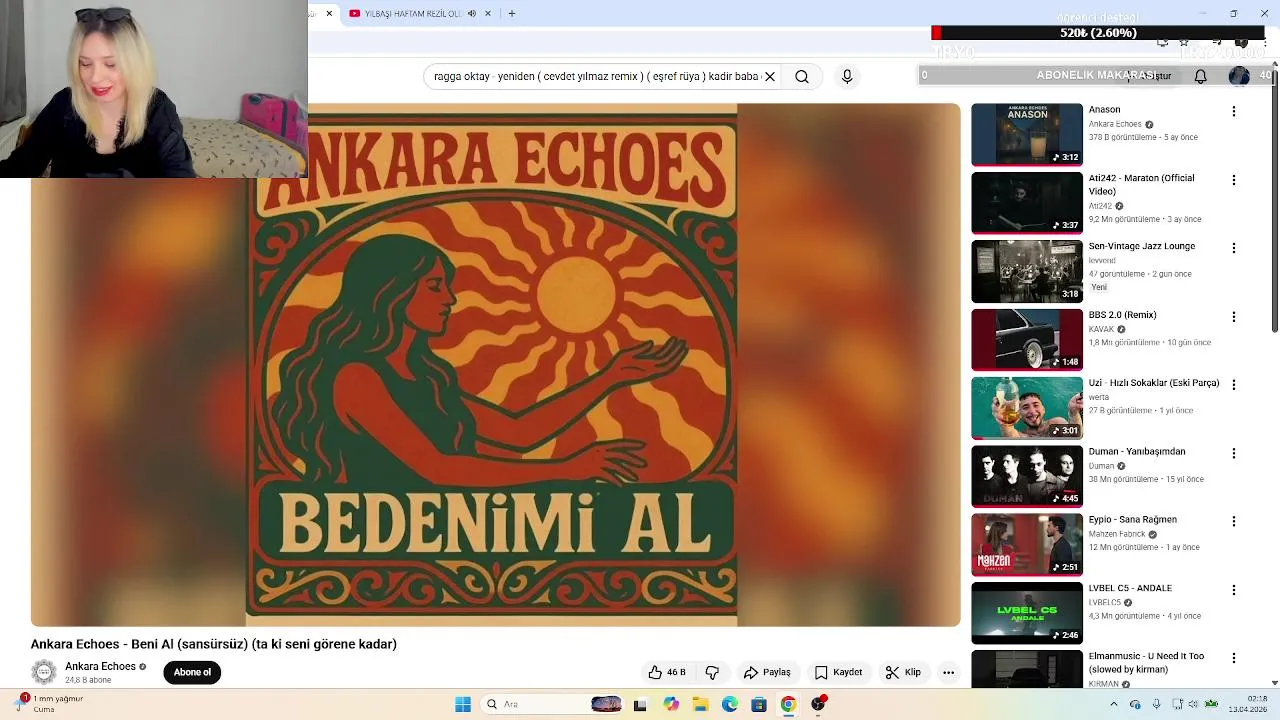Dislike the video
1280x720 pixels.
[712, 672]
